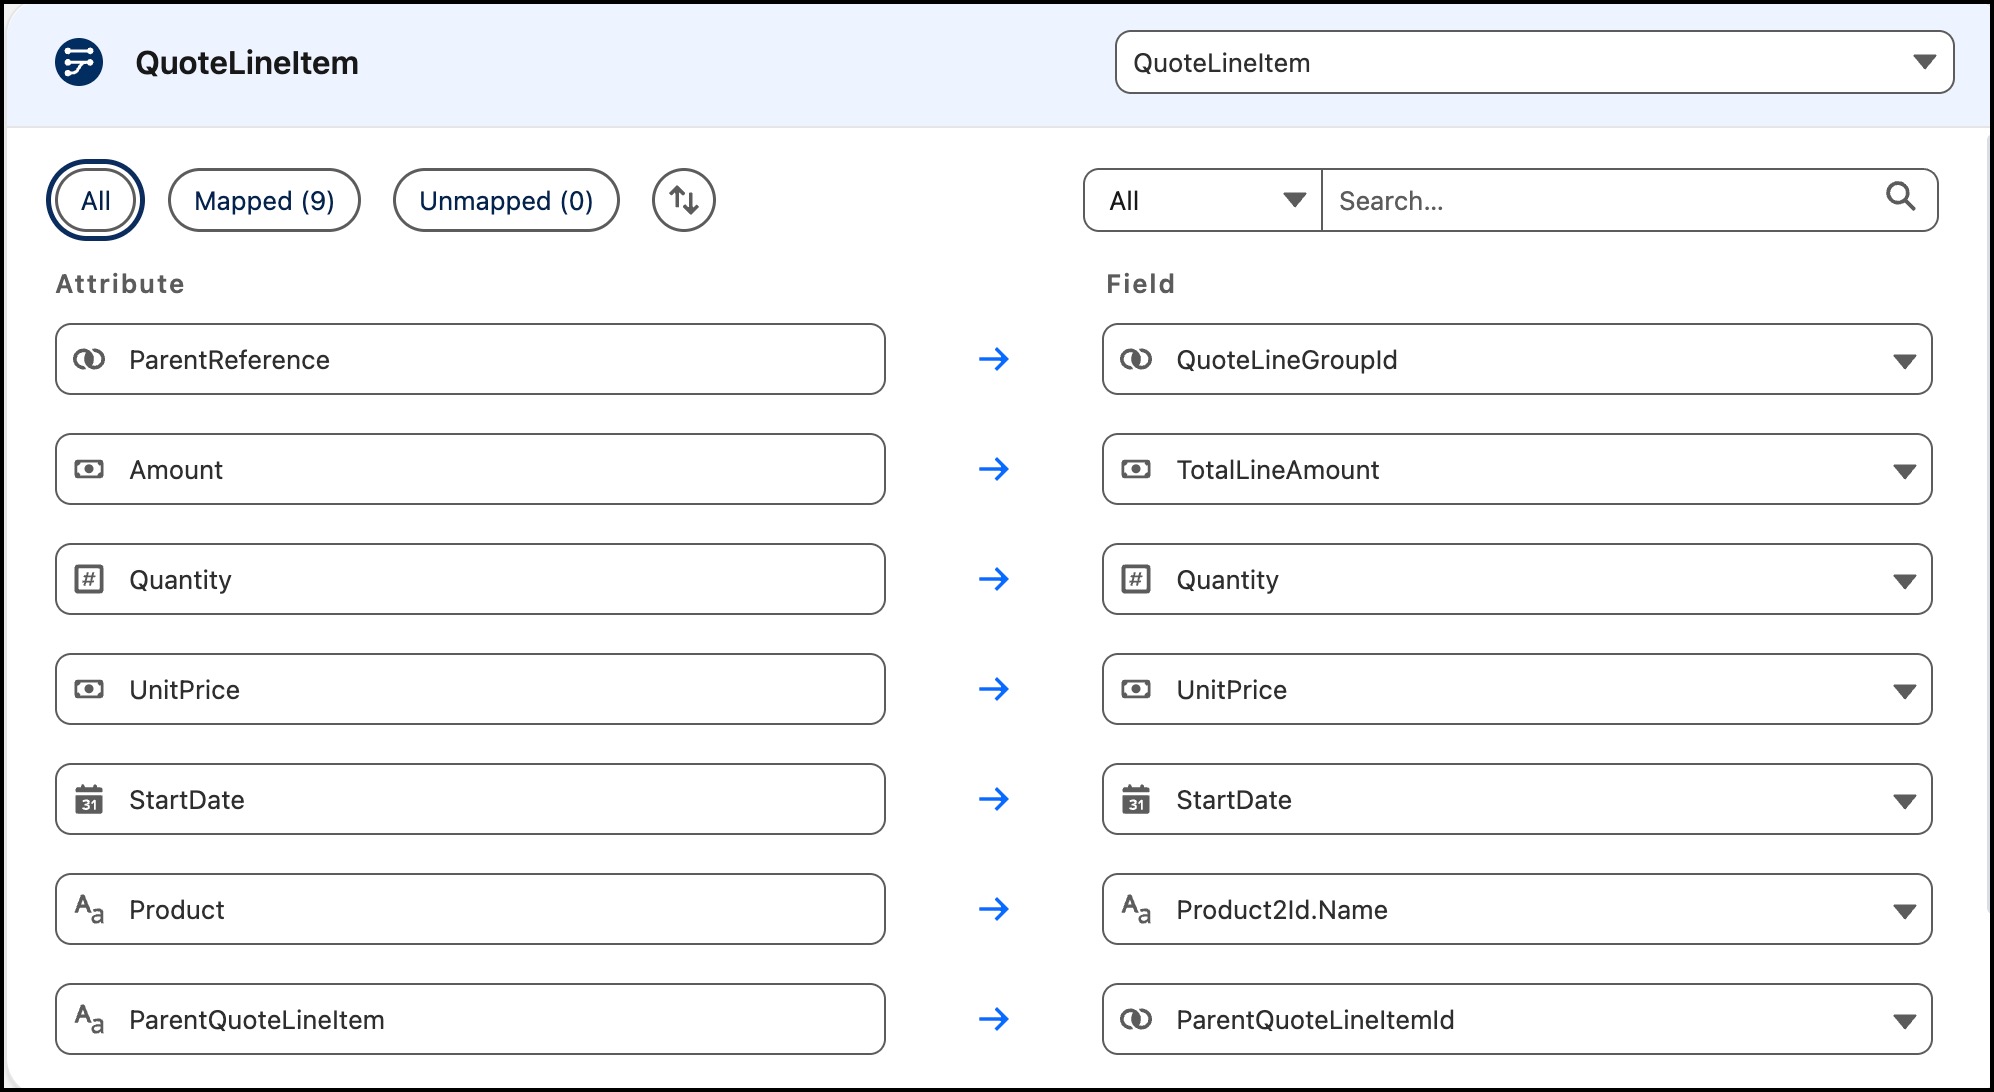This screenshot has width=1994, height=1092.
Task: Click the Attribute column heading
Action: pos(120,284)
